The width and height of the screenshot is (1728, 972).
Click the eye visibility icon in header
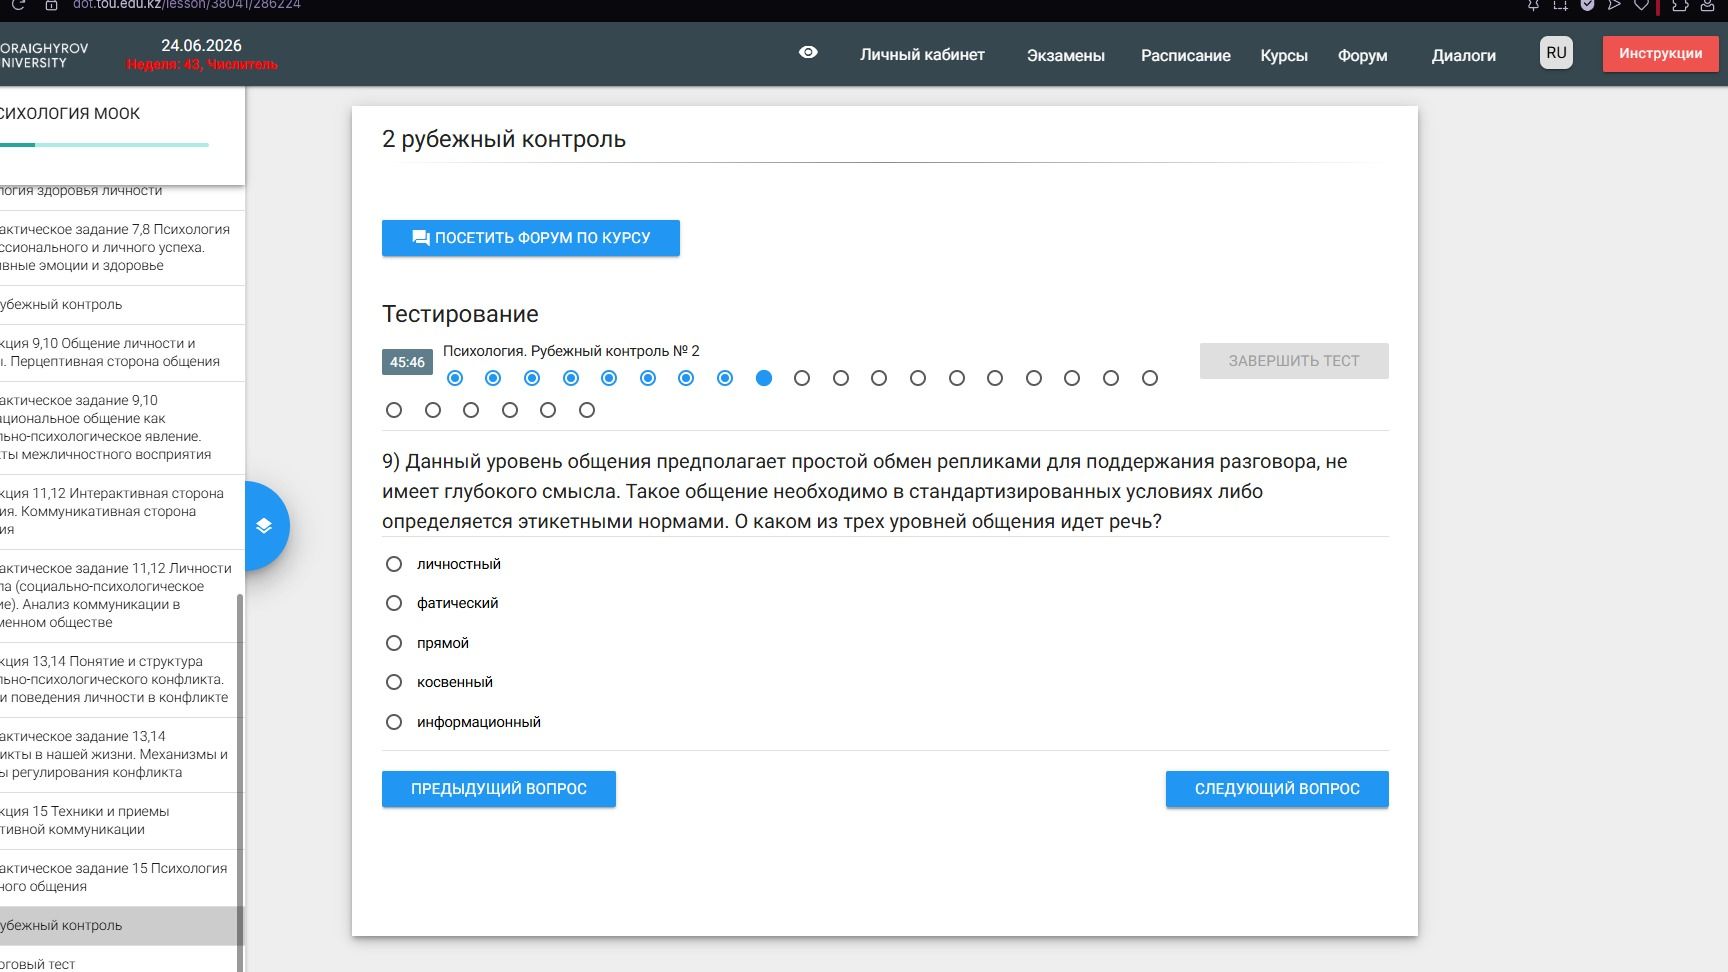pos(808,53)
